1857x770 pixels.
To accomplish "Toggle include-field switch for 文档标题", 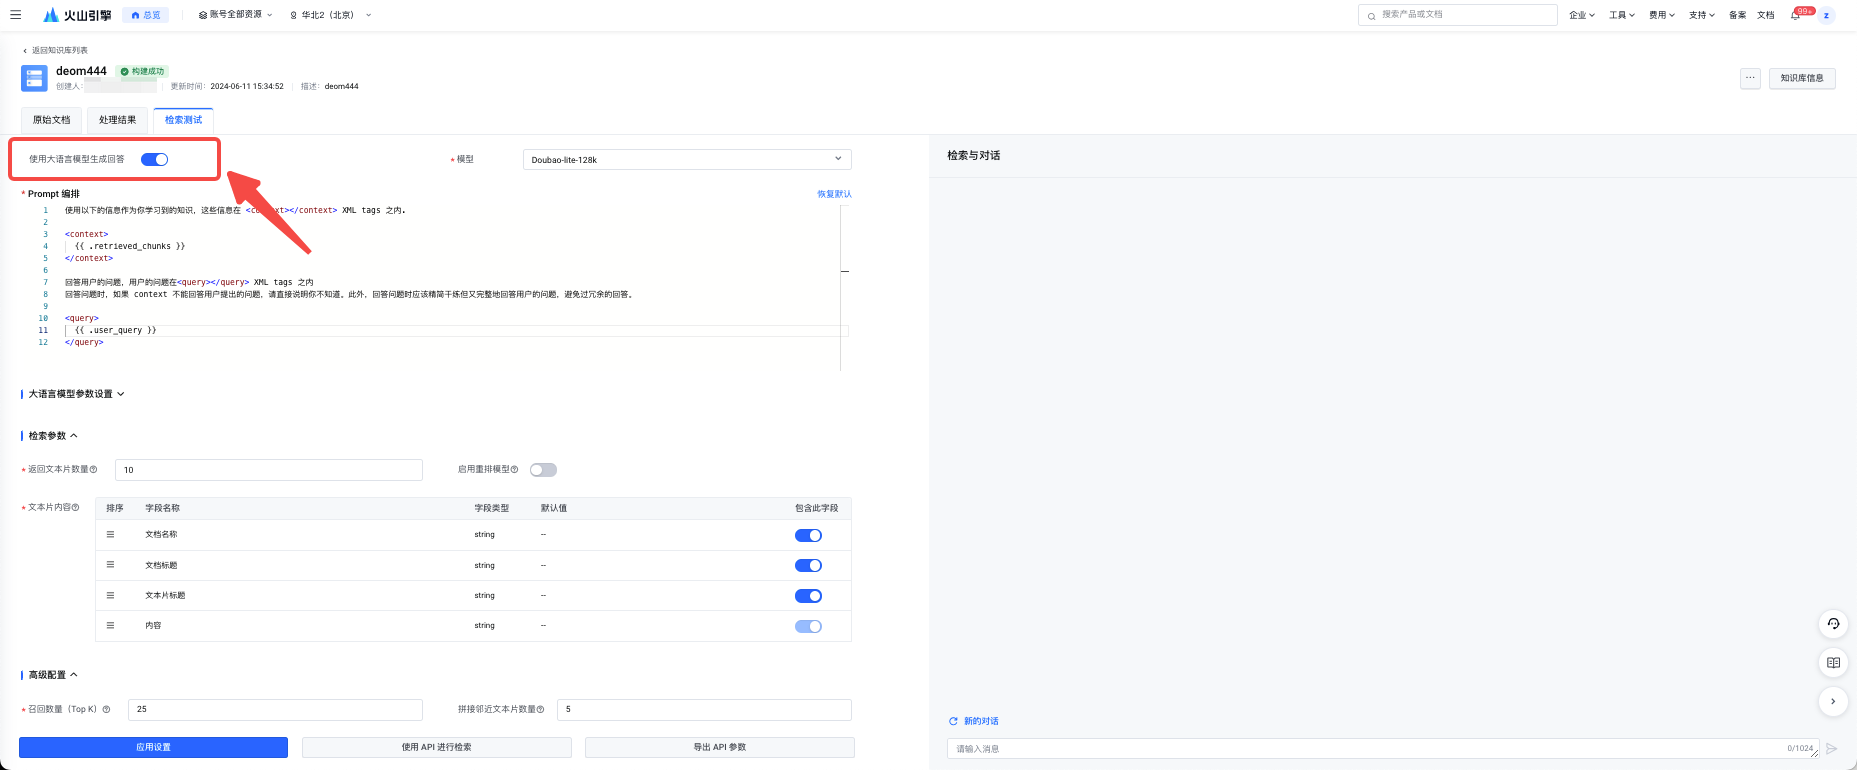I will [808, 566].
